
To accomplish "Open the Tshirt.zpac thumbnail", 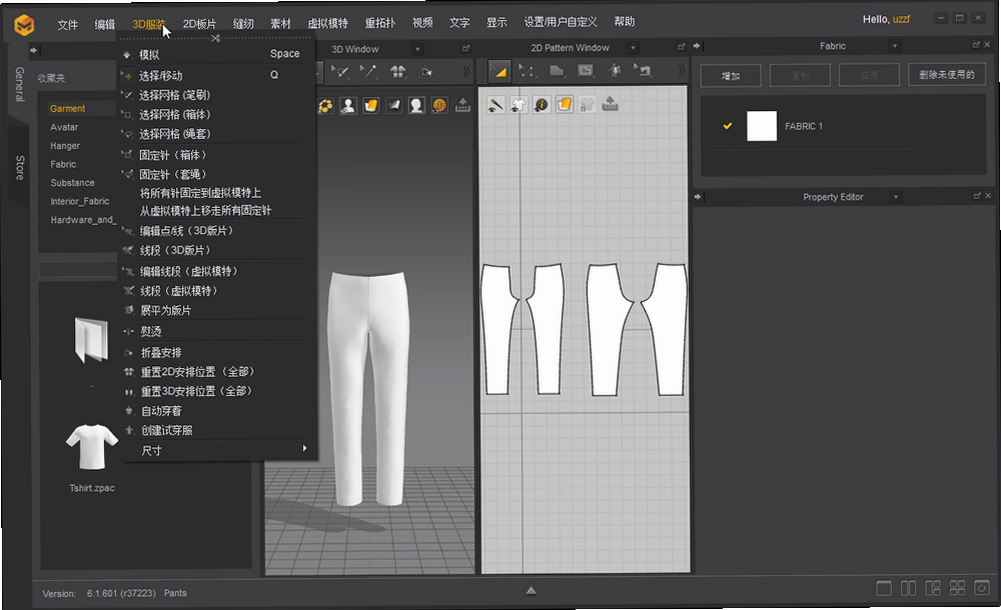I will pyautogui.click(x=92, y=449).
